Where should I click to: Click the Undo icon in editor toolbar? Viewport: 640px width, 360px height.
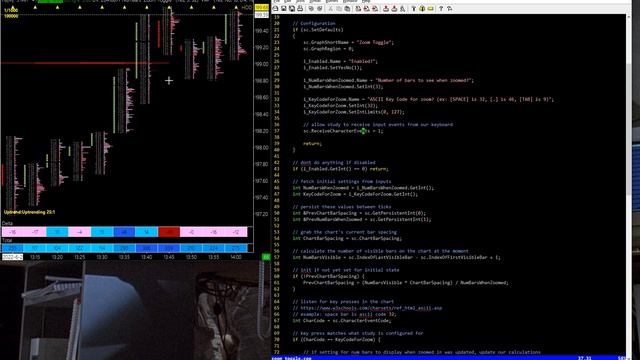tap(311, 9)
